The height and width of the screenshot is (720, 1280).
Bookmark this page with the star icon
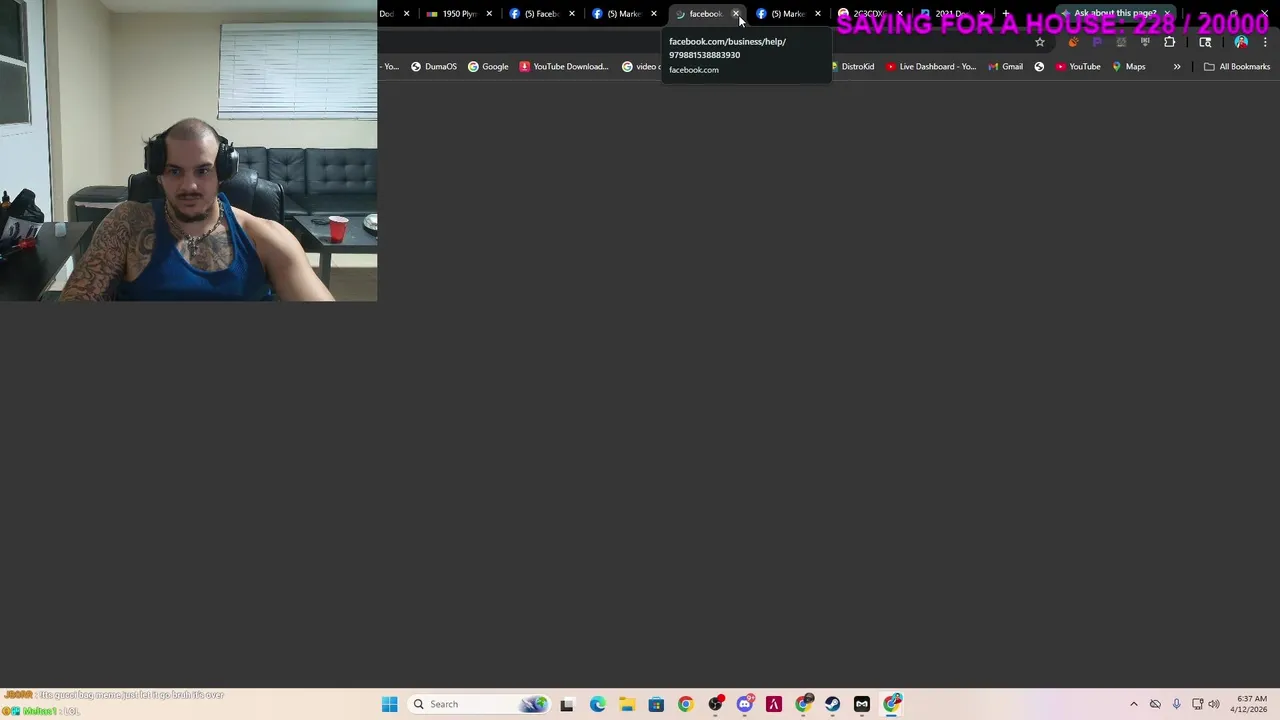pos(1040,42)
